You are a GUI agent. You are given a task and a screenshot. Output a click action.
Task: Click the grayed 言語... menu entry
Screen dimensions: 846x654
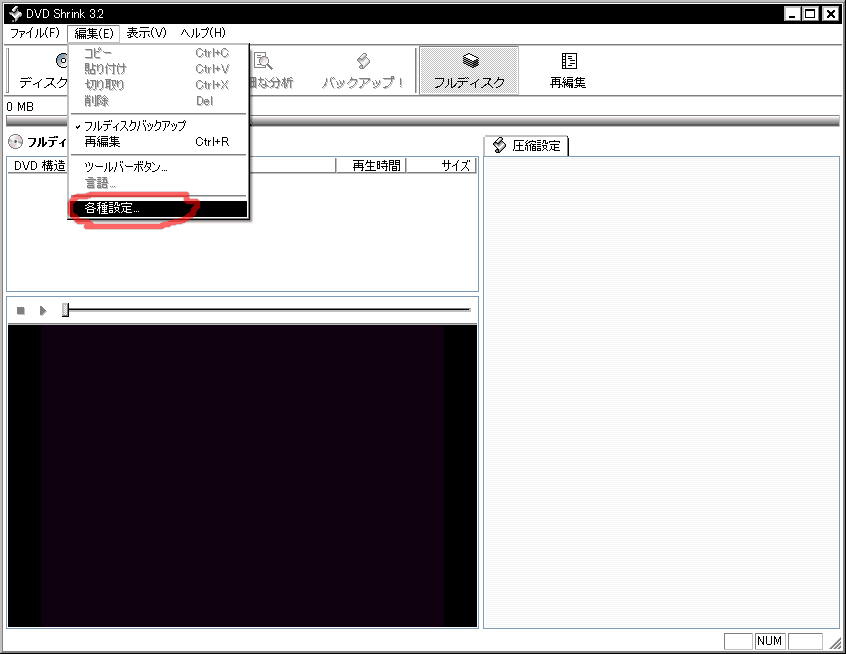159,183
